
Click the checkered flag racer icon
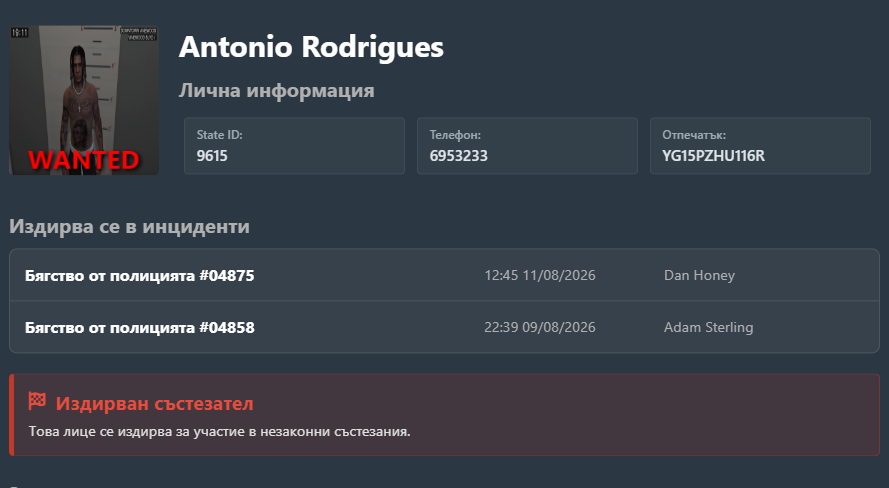click(37, 401)
